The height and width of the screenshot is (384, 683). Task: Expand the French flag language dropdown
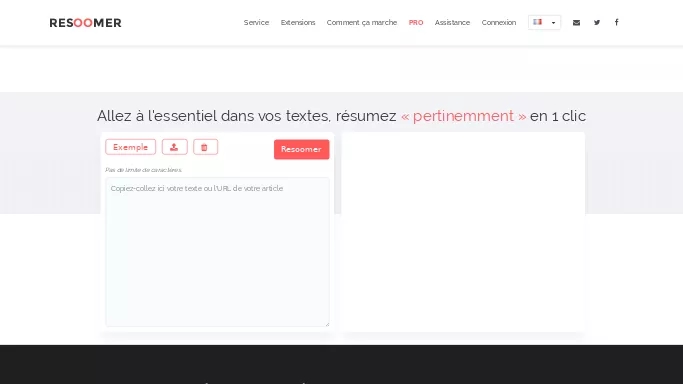click(544, 22)
